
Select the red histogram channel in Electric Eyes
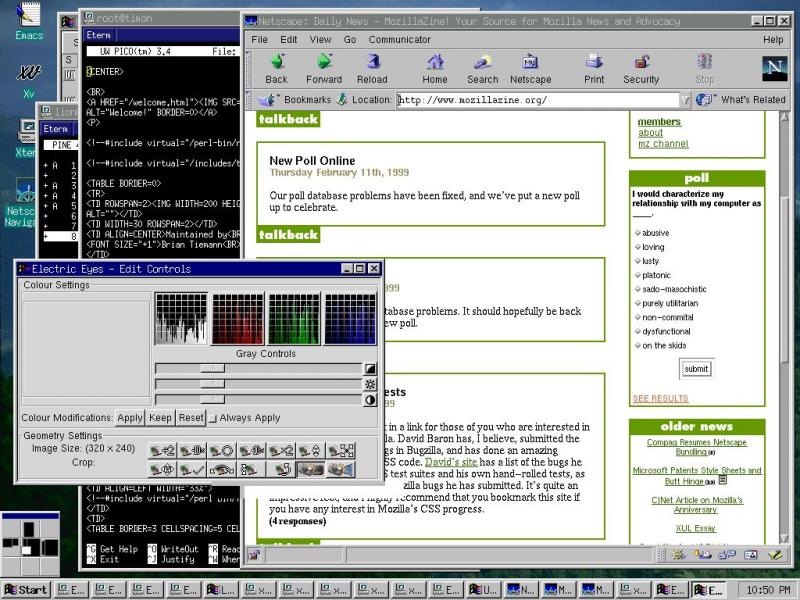pyautogui.click(x=237, y=319)
